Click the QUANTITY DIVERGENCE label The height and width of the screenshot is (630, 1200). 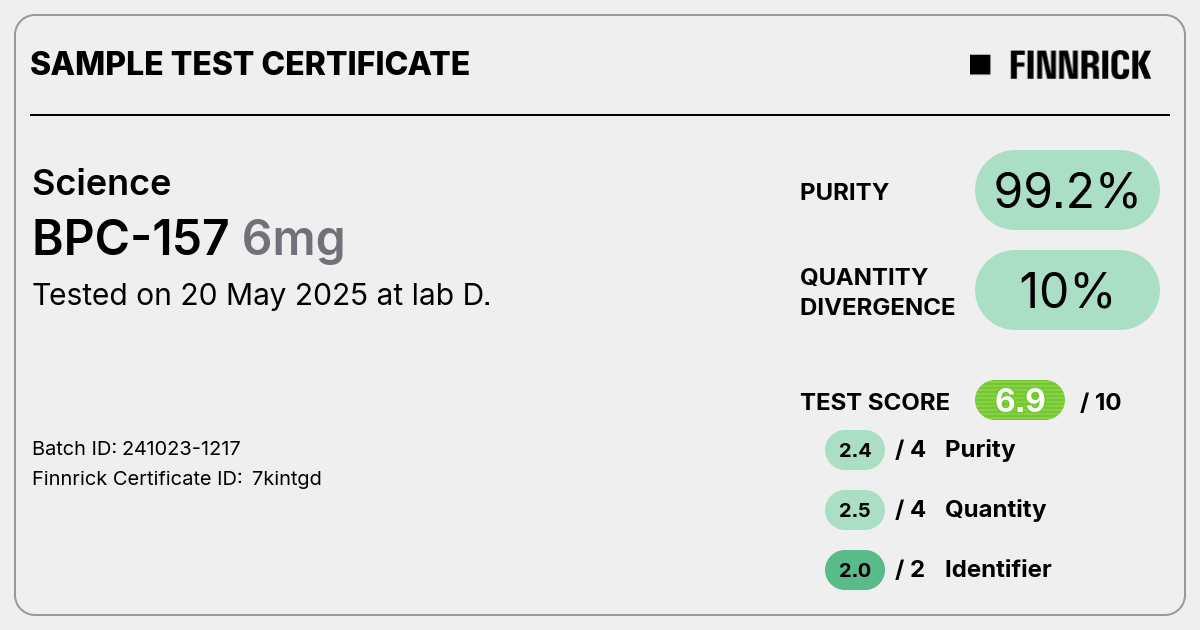[x=877, y=291]
